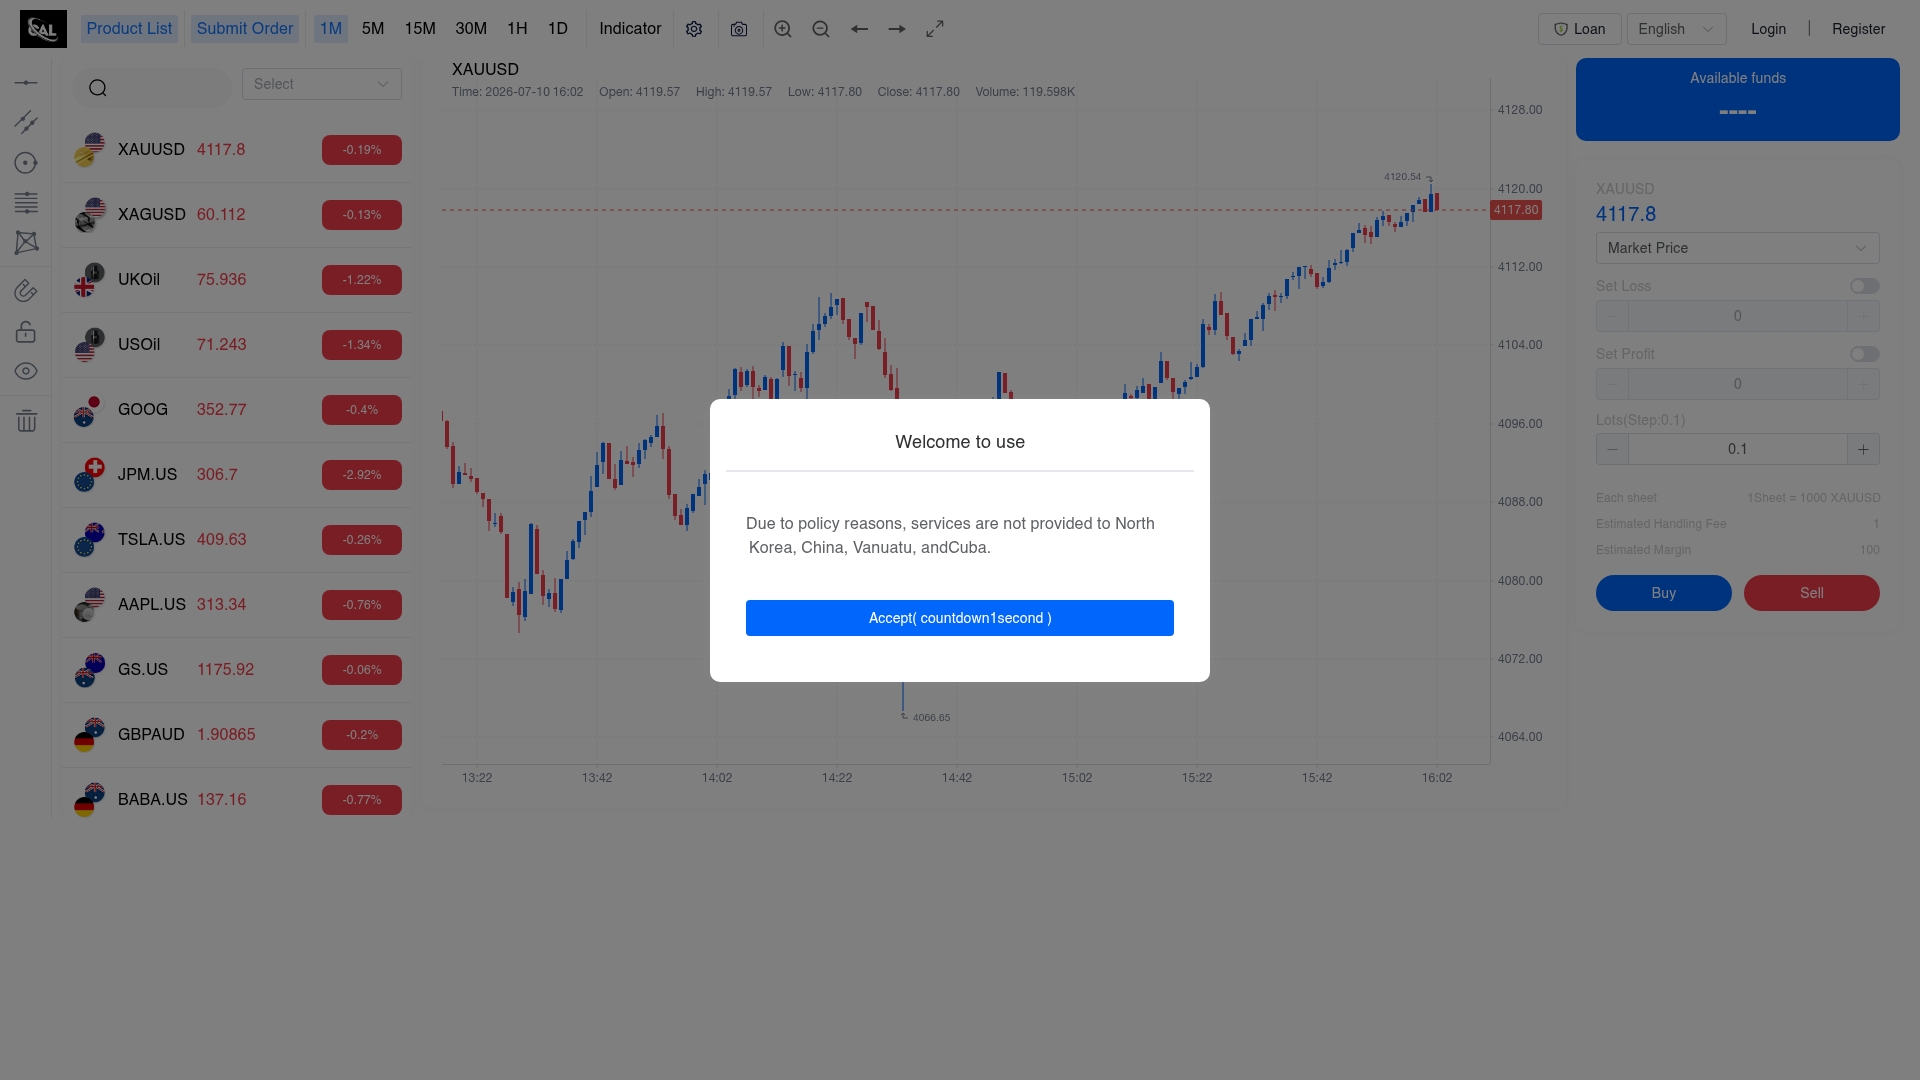Viewport: 1920px width, 1080px height.
Task: Click the blue Buy button
Action: click(x=1664, y=593)
